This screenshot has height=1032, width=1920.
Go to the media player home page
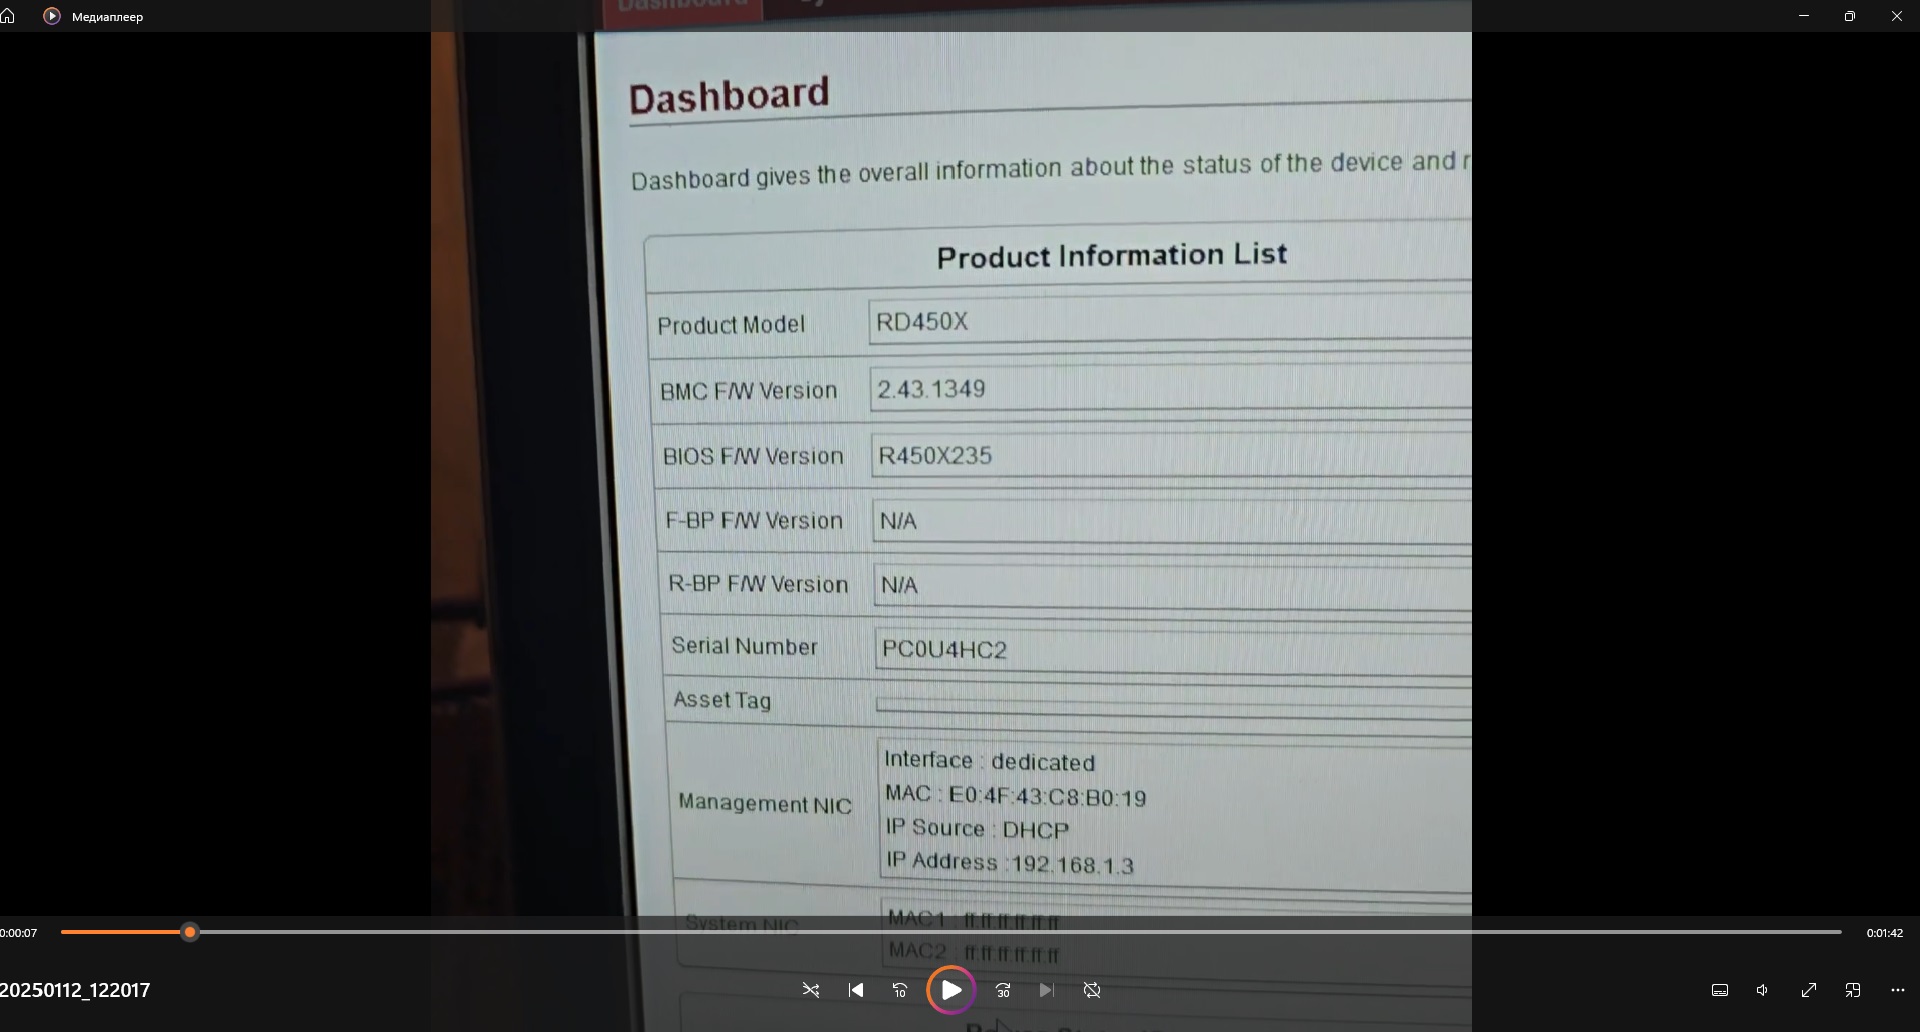pos(8,16)
